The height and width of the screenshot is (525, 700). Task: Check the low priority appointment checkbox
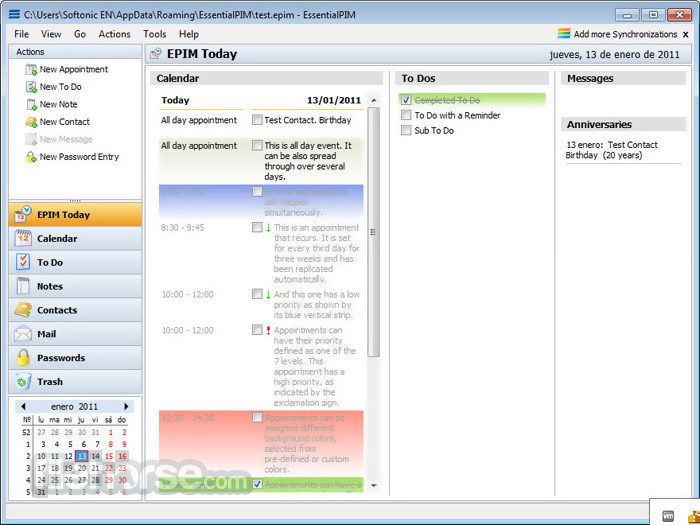pyautogui.click(x=257, y=294)
